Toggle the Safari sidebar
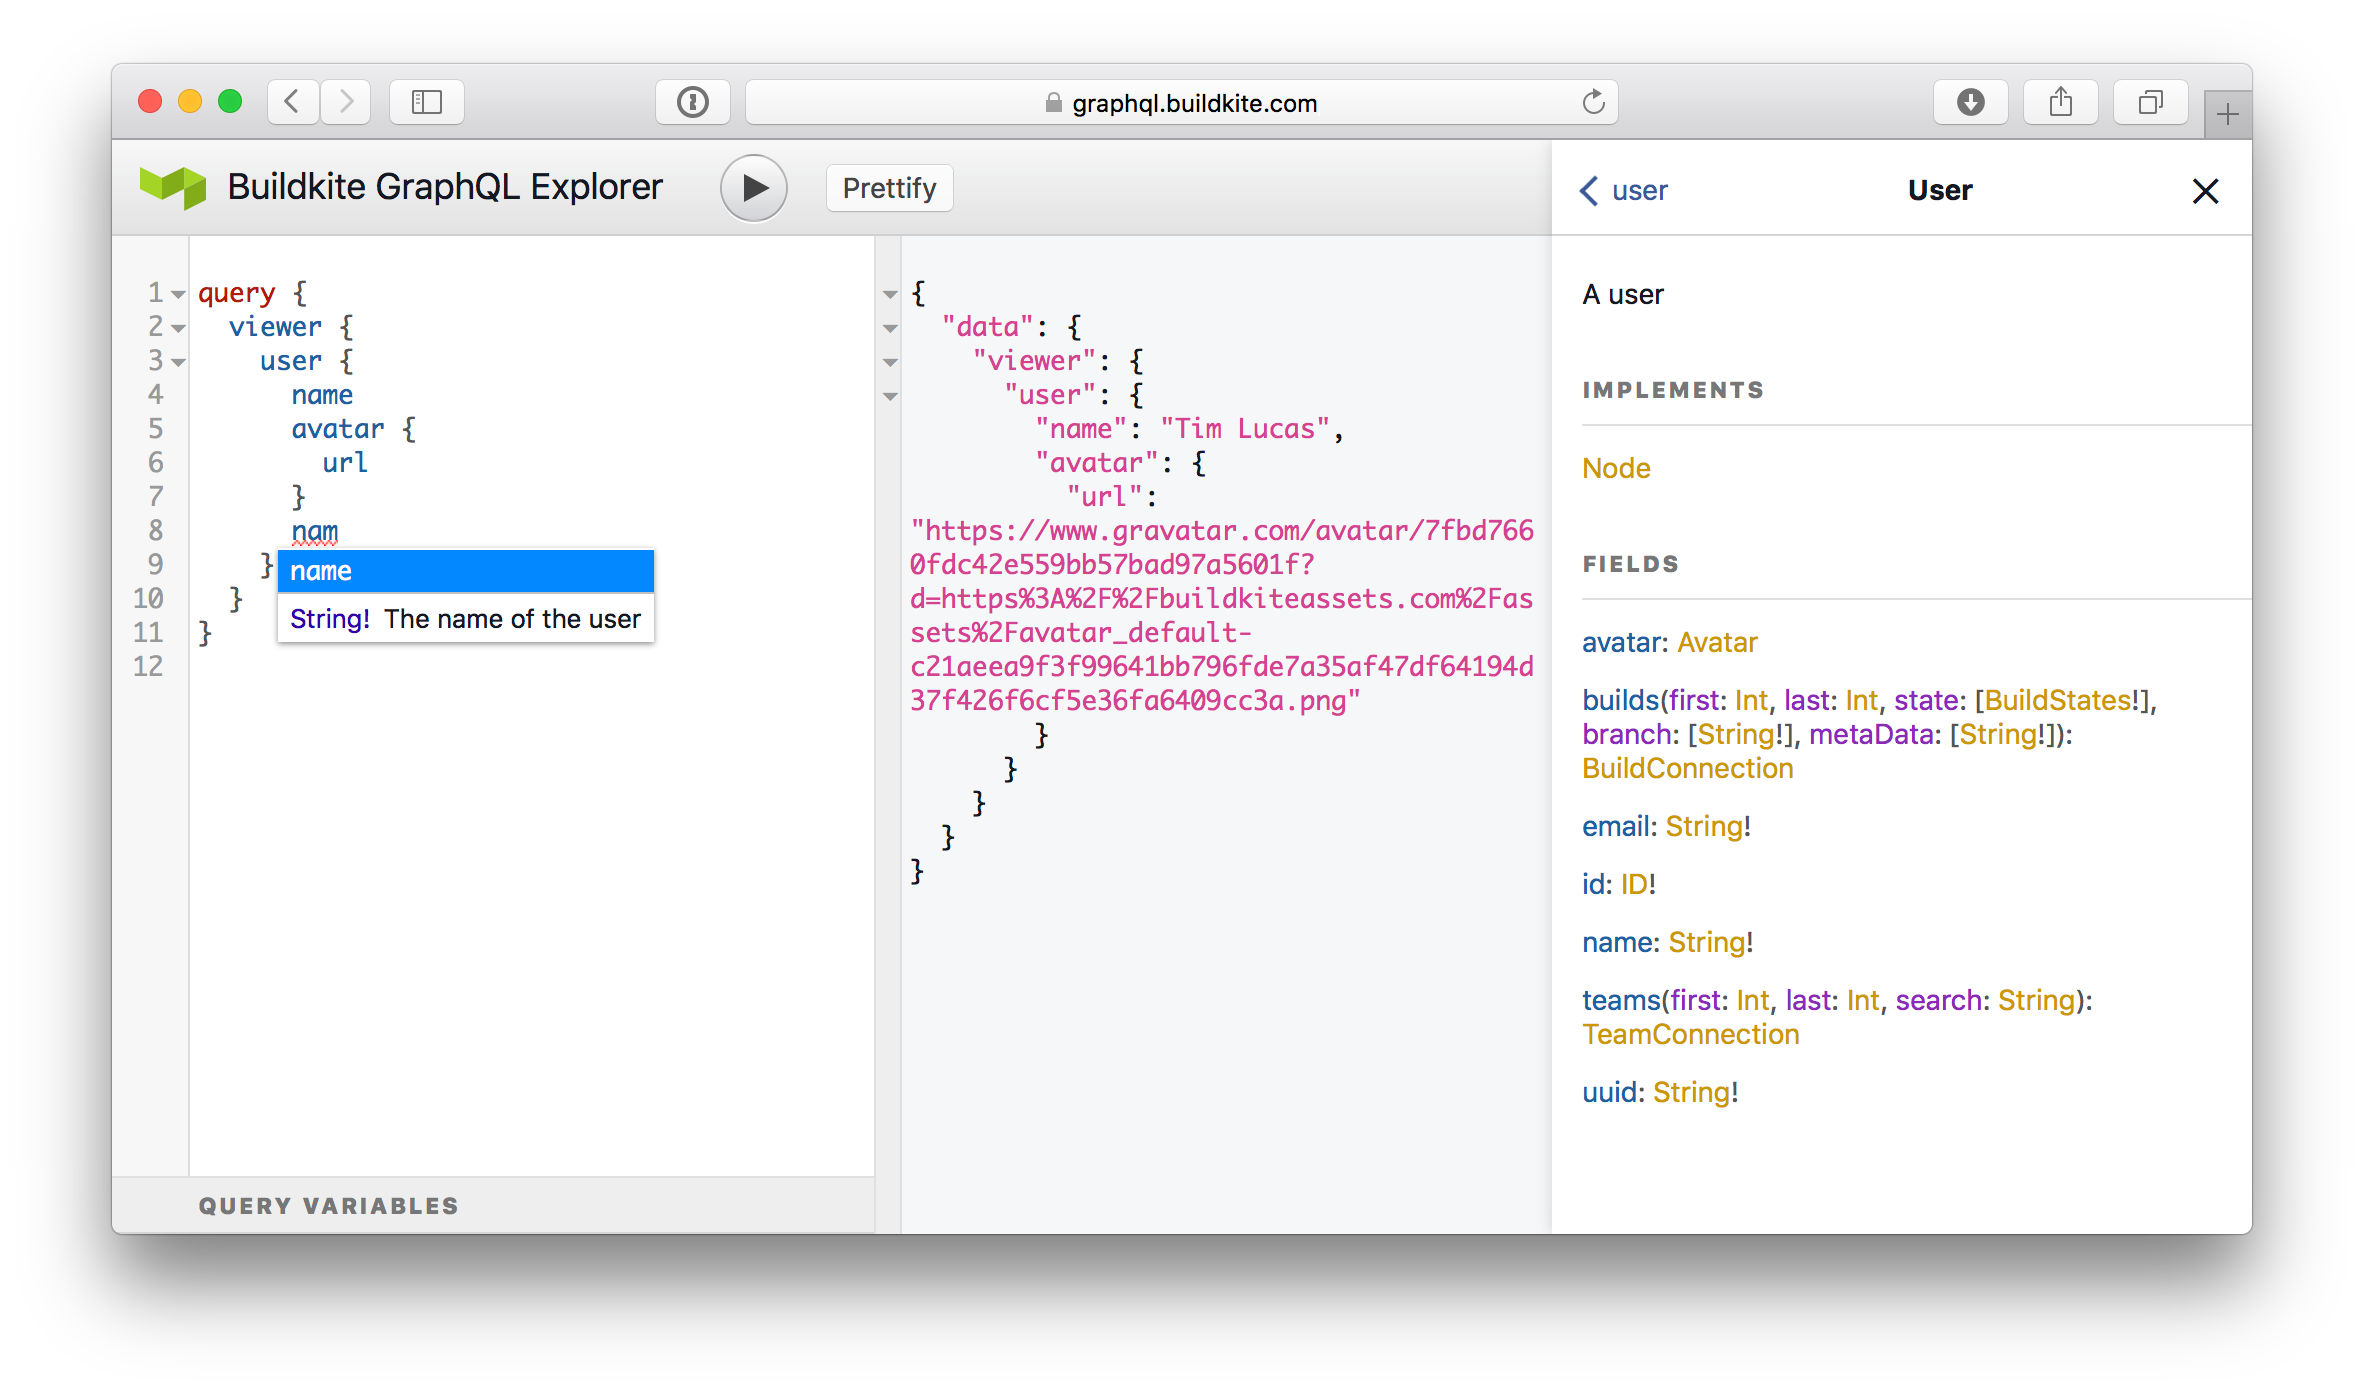This screenshot has width=2364, height=1394. [427, 102]
